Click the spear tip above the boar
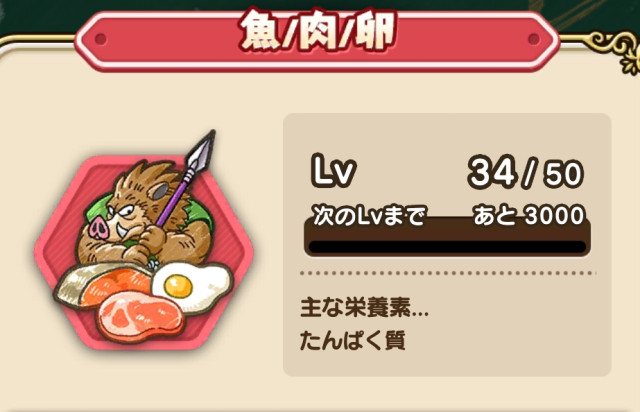 coord(202,151)
